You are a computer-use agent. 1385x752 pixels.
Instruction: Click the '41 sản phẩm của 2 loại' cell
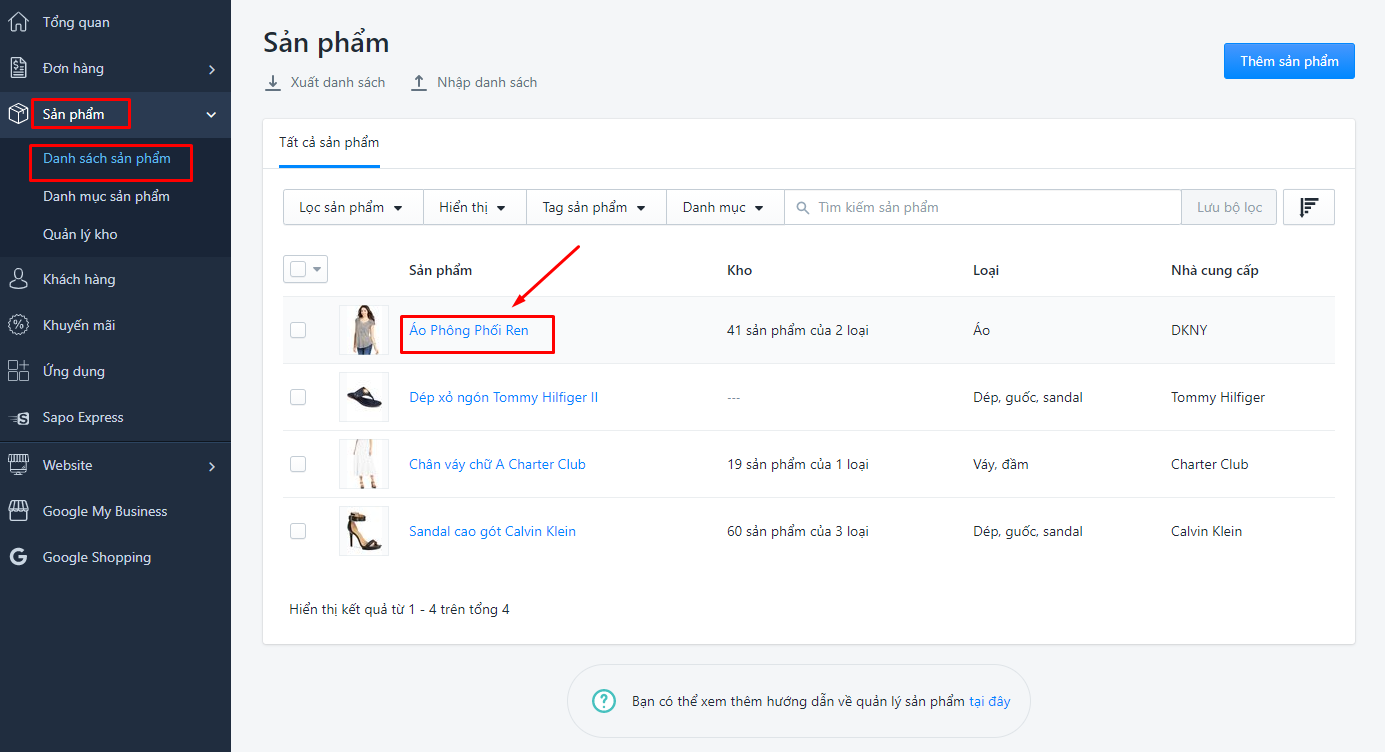point(797,330)
